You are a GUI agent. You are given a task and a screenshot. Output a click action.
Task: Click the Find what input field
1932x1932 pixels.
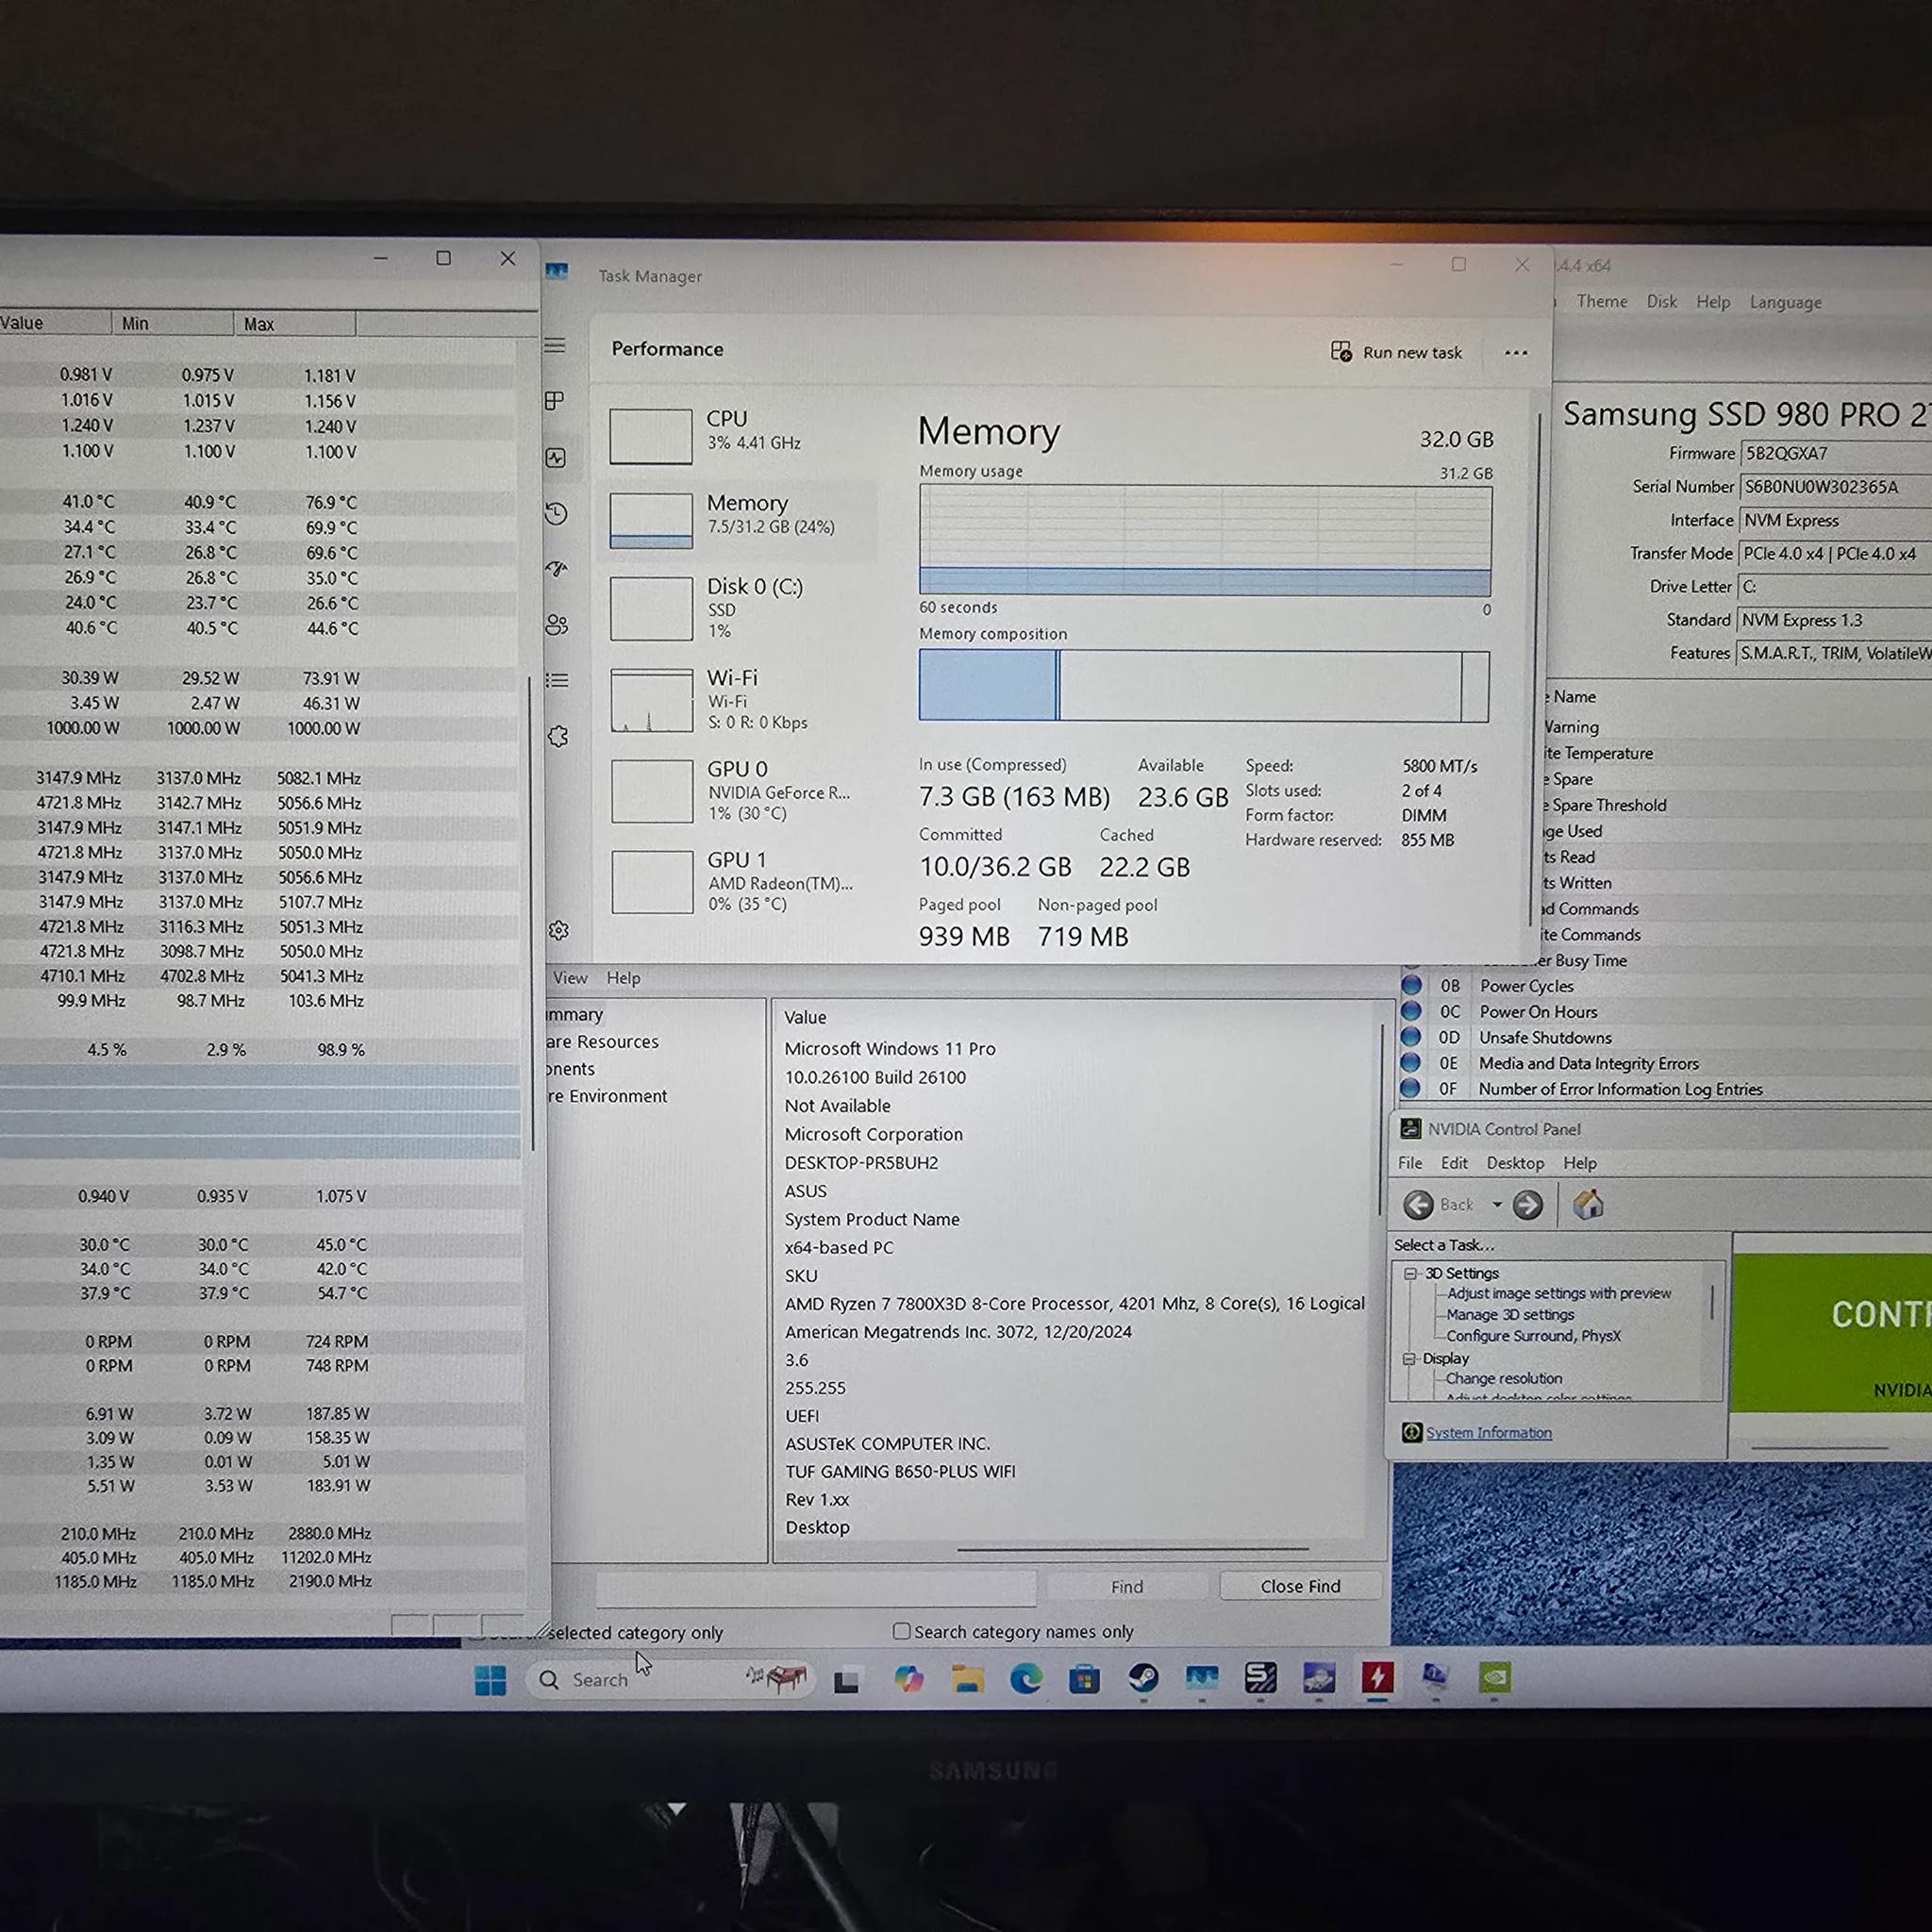pos(815,1588)
